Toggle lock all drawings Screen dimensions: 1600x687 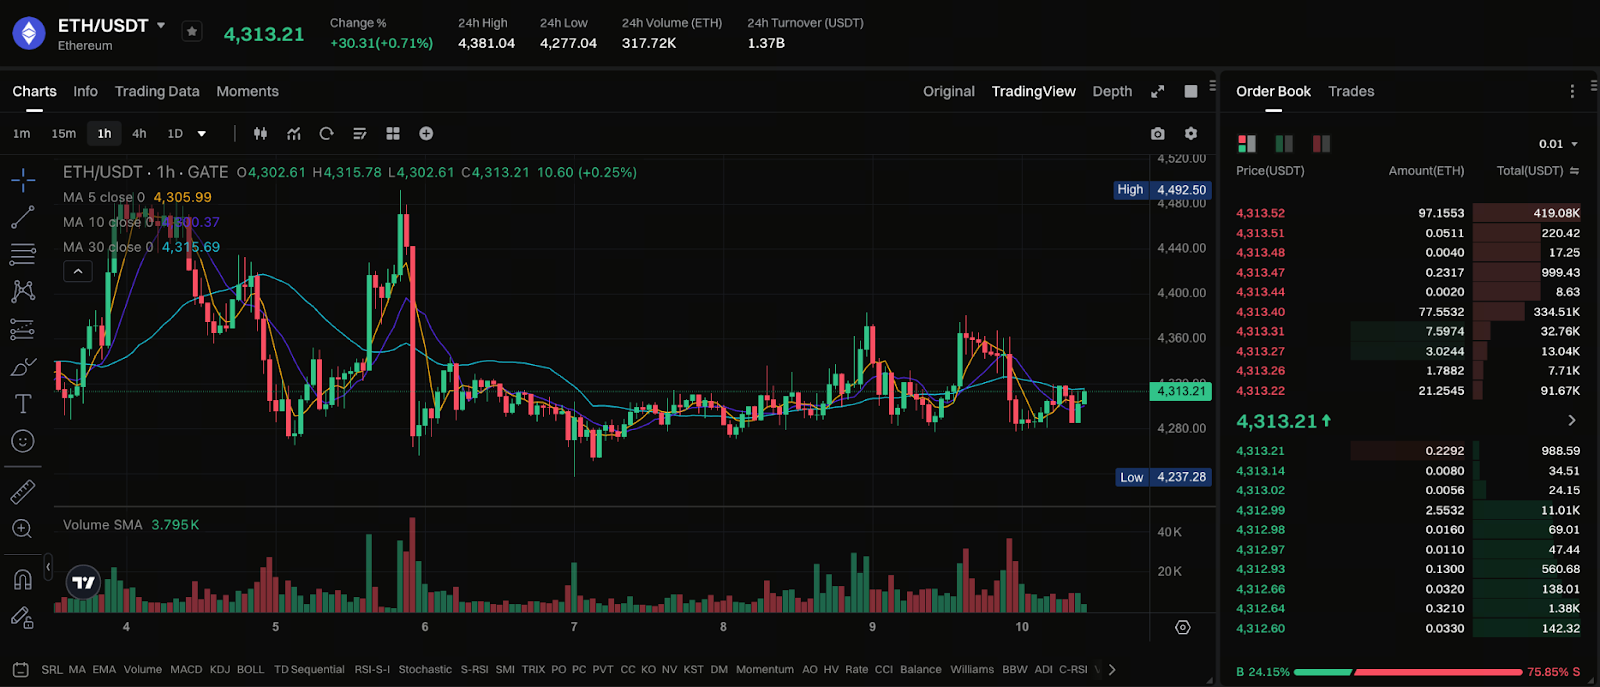[23, 617]
